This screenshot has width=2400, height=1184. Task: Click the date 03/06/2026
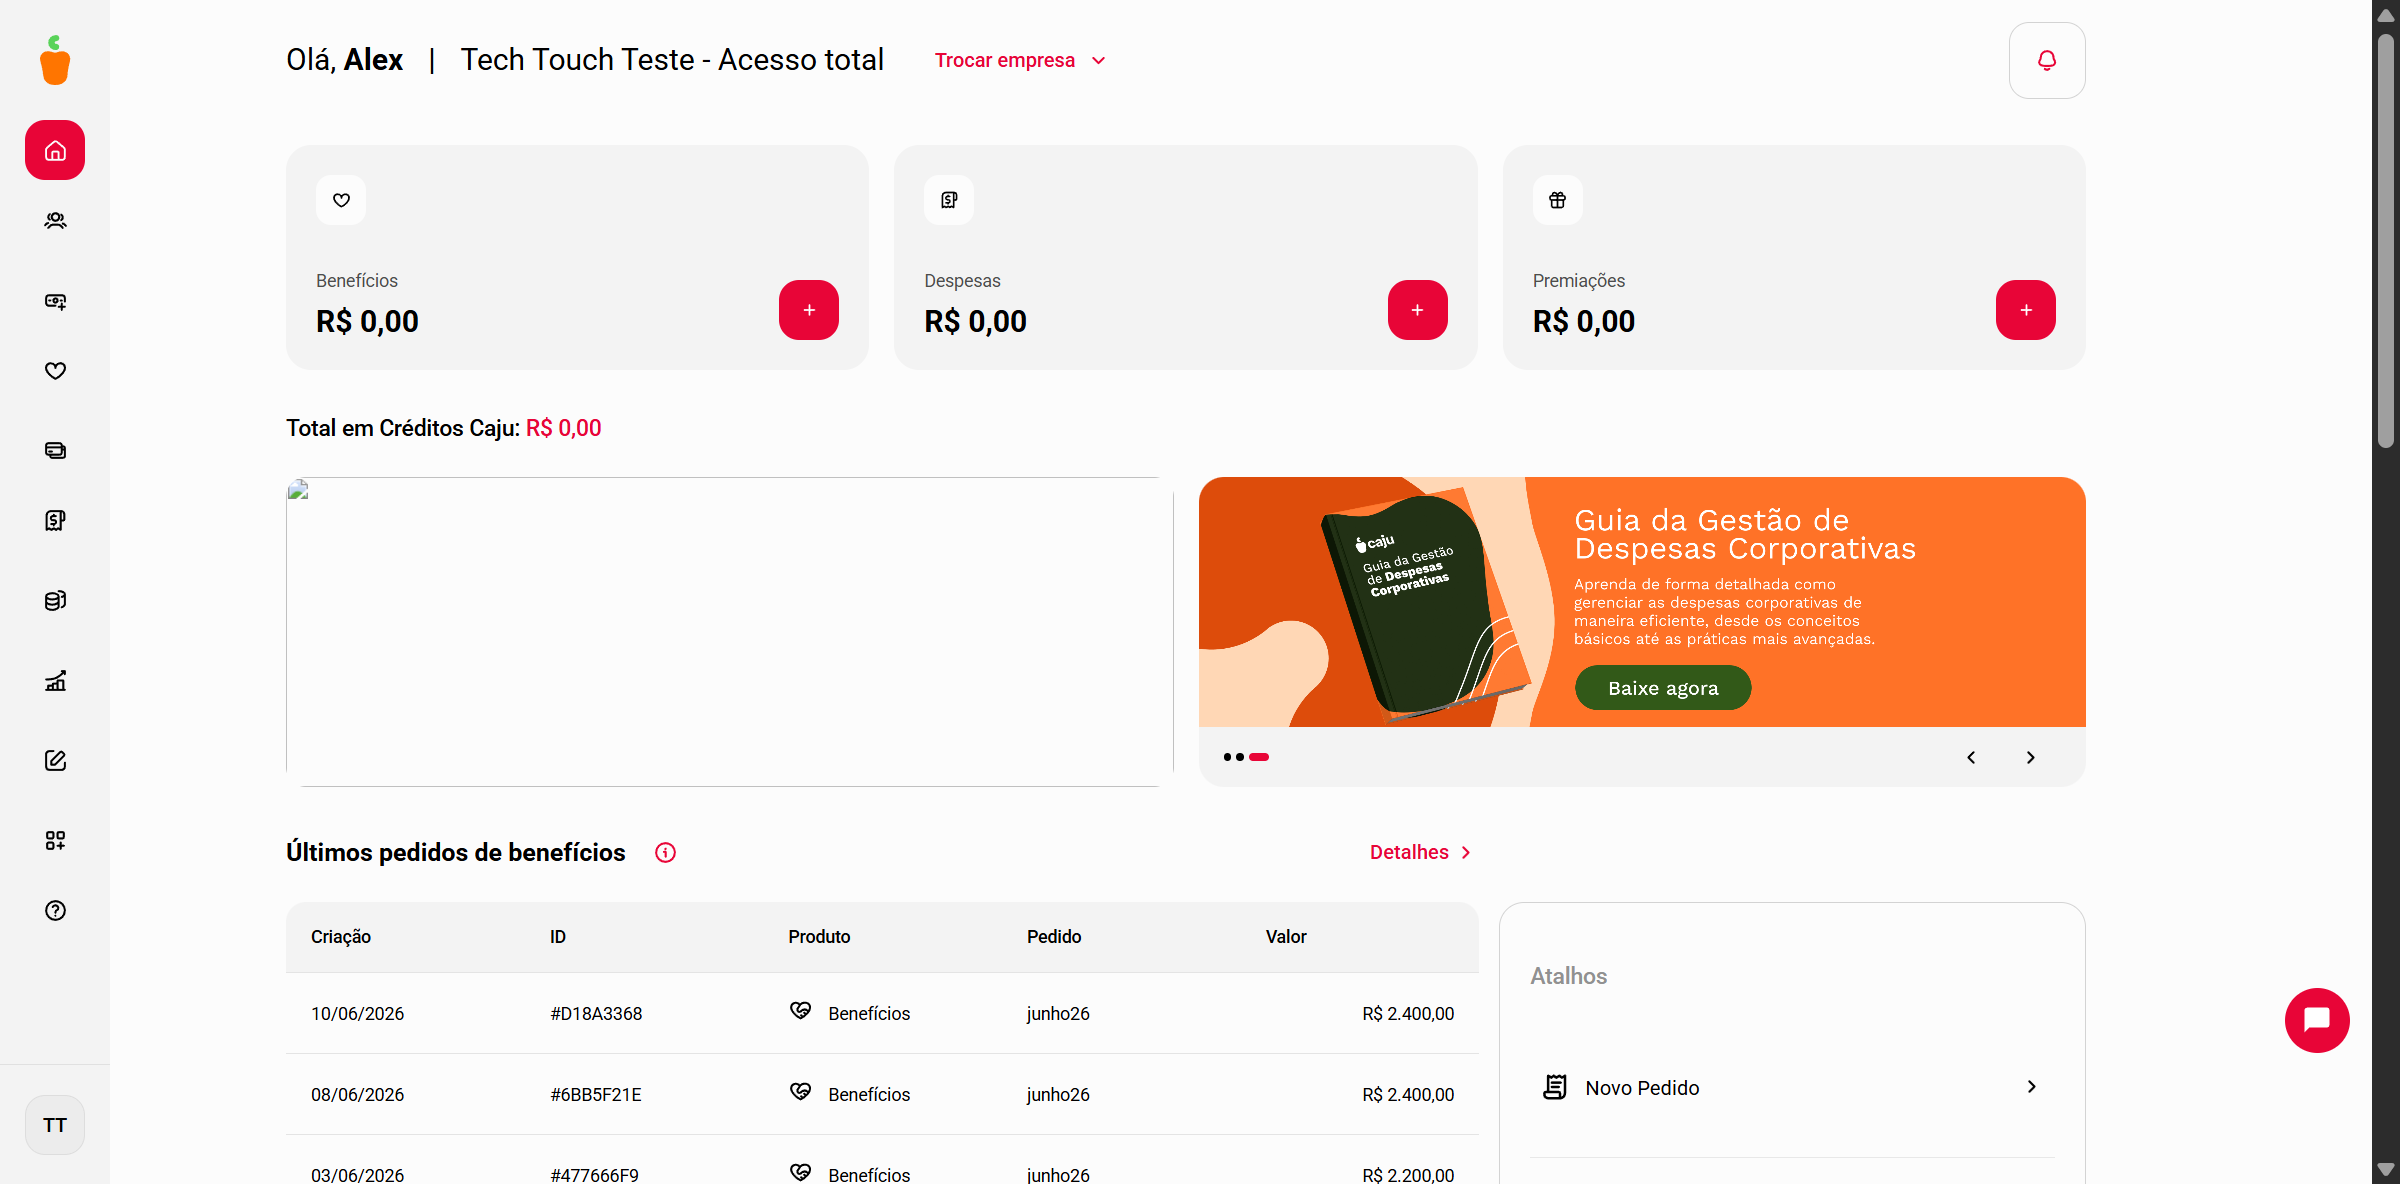coord(357,1175)
